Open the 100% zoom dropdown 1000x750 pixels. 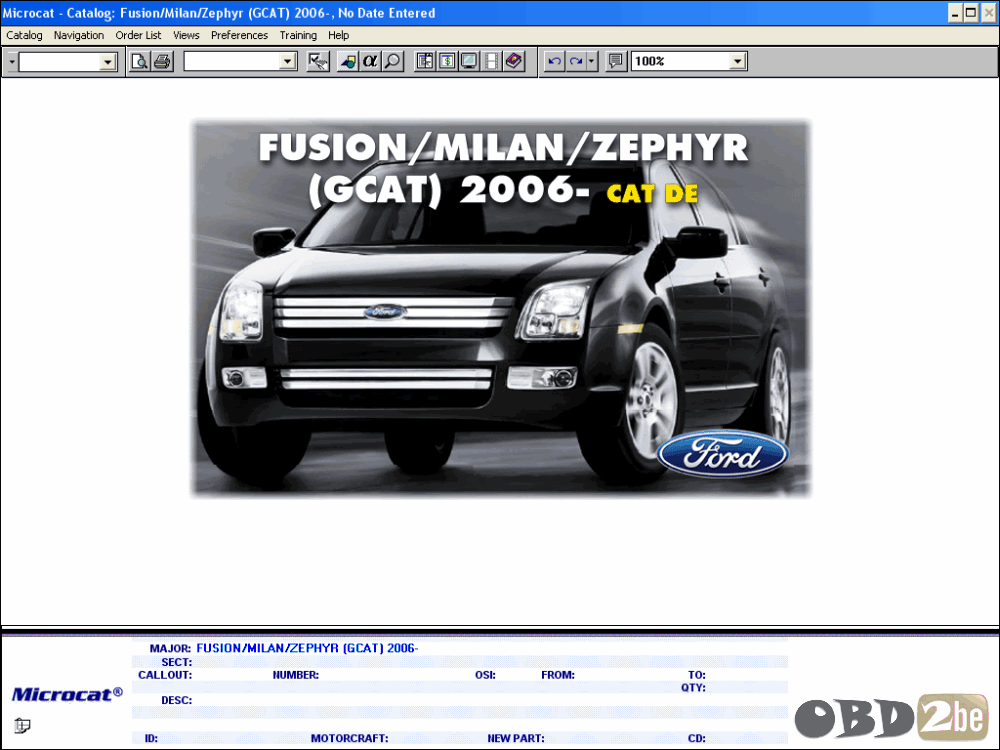[738, 62]
